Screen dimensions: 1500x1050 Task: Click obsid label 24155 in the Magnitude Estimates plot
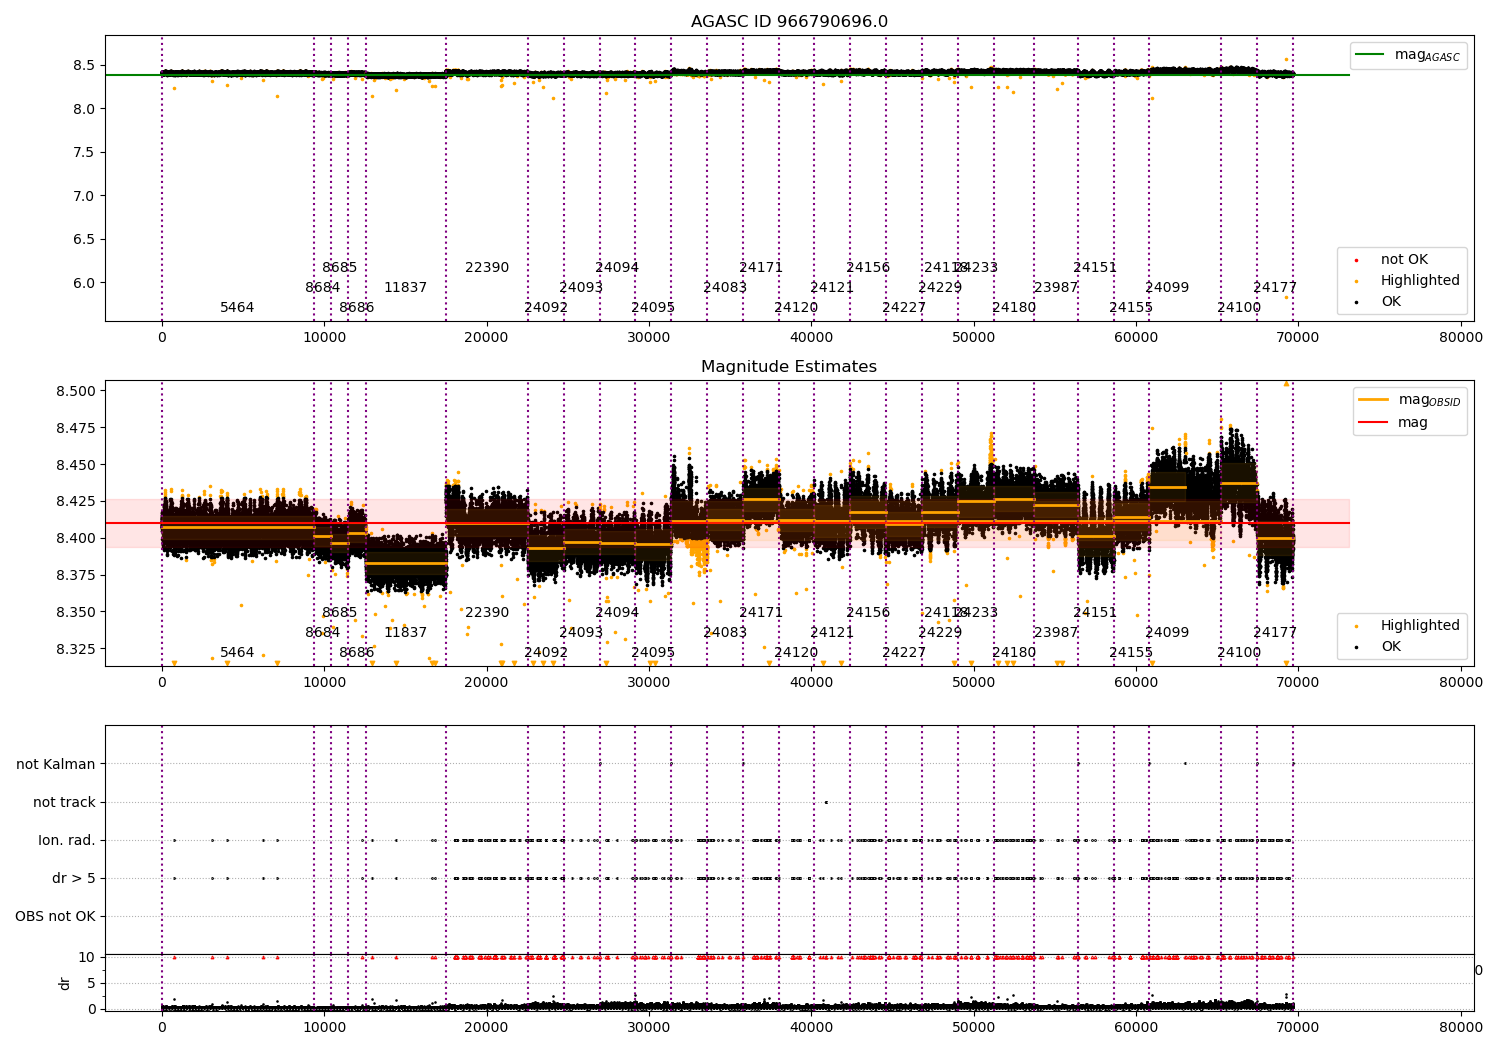1131,652
